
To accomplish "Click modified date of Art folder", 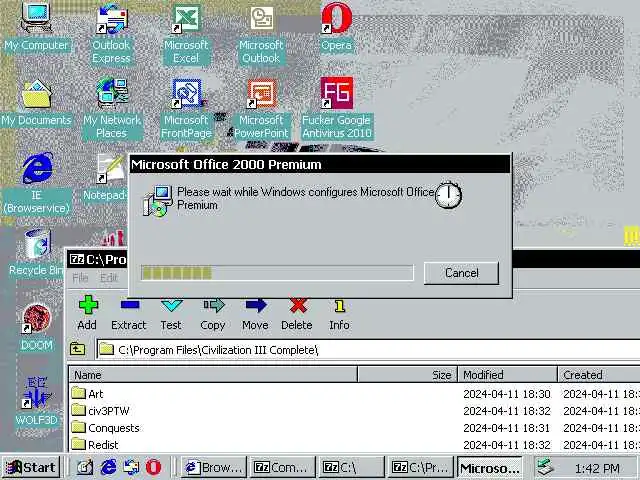I will point(507,394).
